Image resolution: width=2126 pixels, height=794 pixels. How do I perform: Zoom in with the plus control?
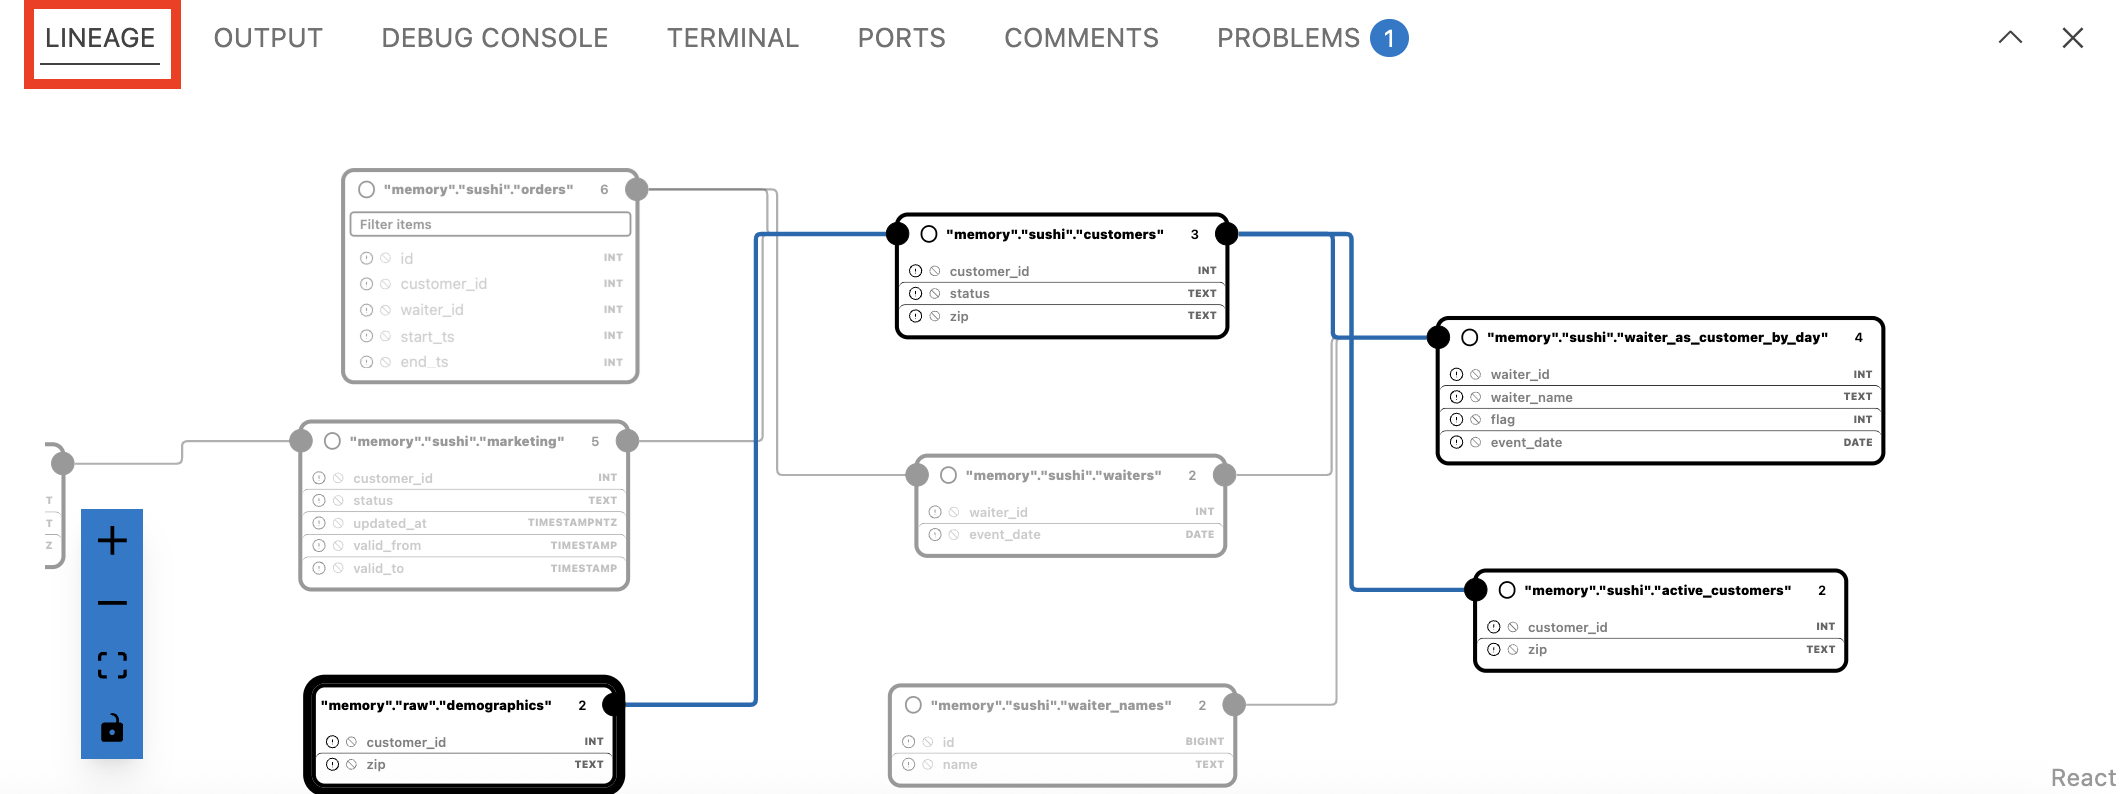(x=112, y=541)
